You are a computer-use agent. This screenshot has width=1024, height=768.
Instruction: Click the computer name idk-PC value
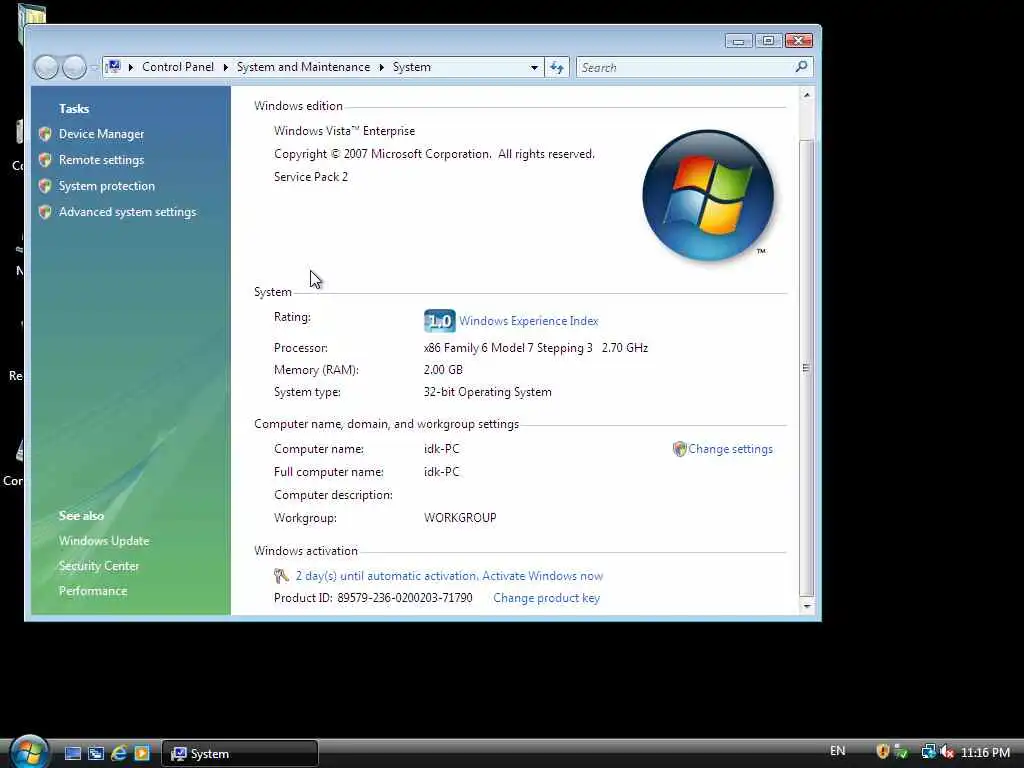(x=441, y=449)
